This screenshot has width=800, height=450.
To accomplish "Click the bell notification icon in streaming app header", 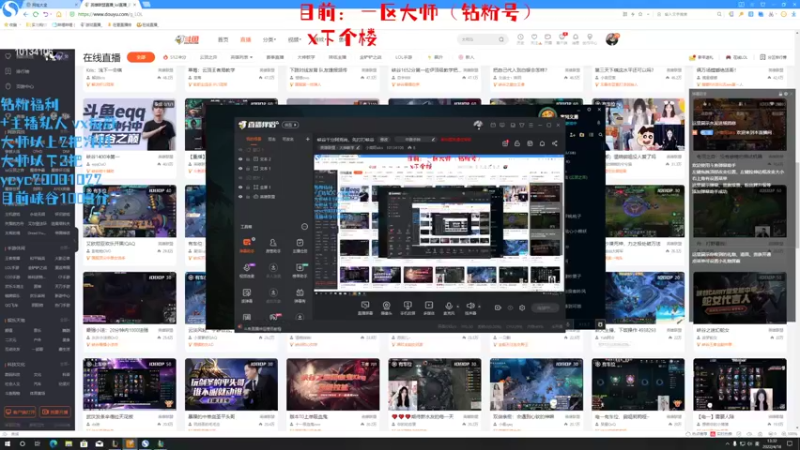I will [542, 143].
